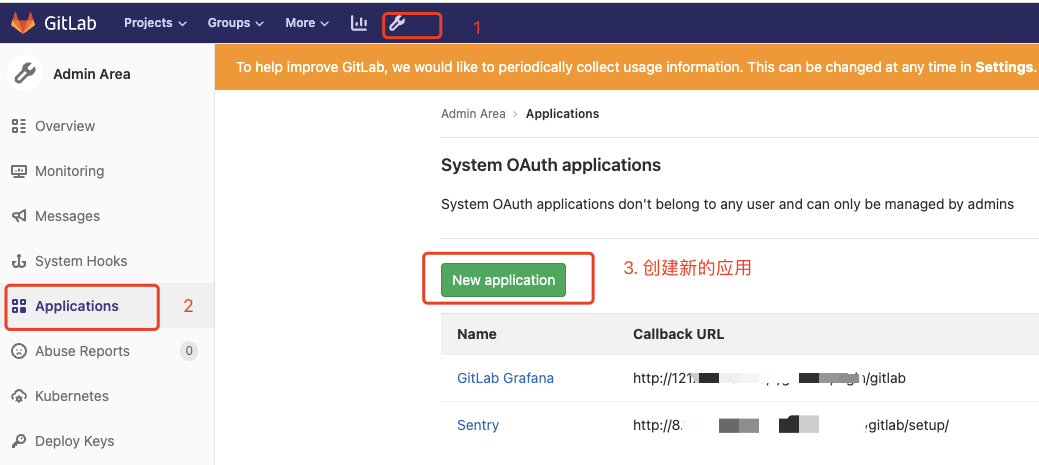Click the Admin Area wrench avatar in sidebar

pyautogui.click(x=25, y=74)
